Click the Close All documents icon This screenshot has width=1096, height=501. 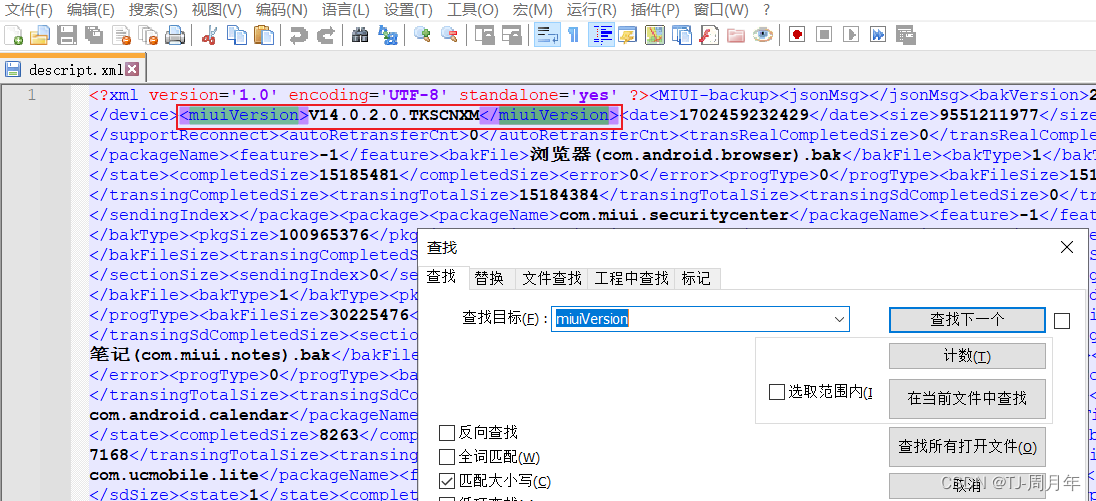click(148, 34)
